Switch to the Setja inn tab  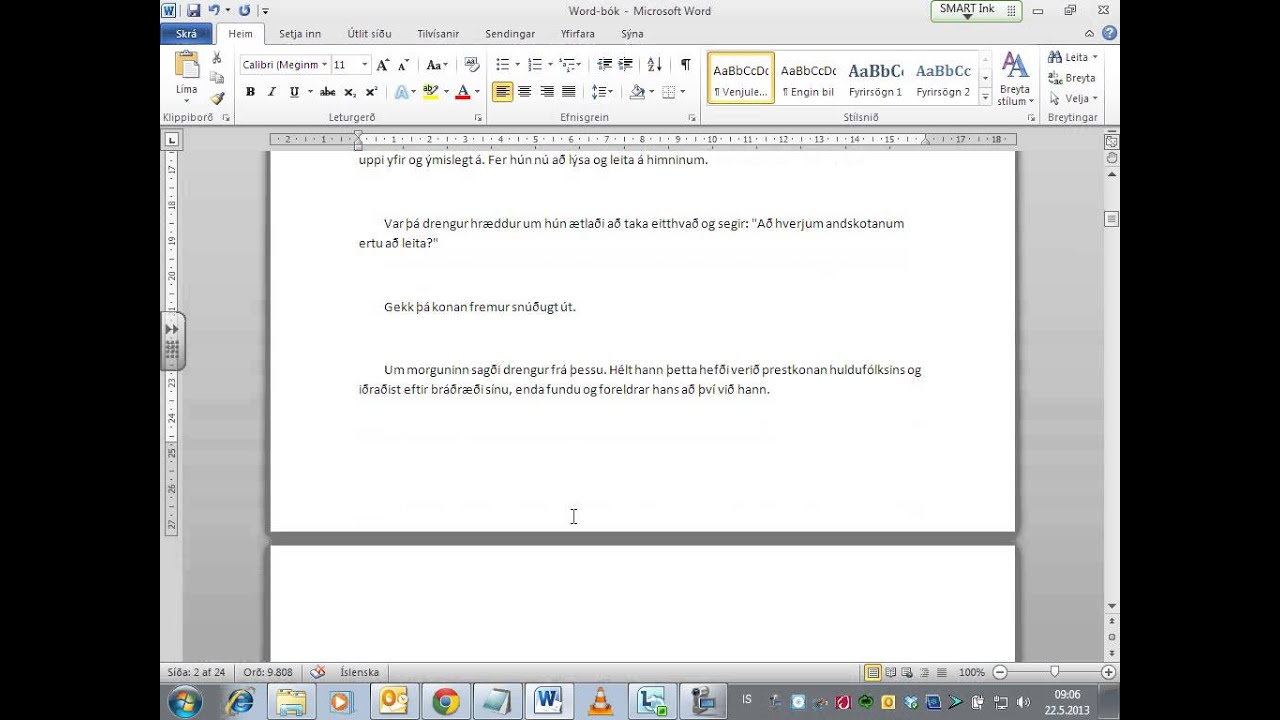coord(300,33)
